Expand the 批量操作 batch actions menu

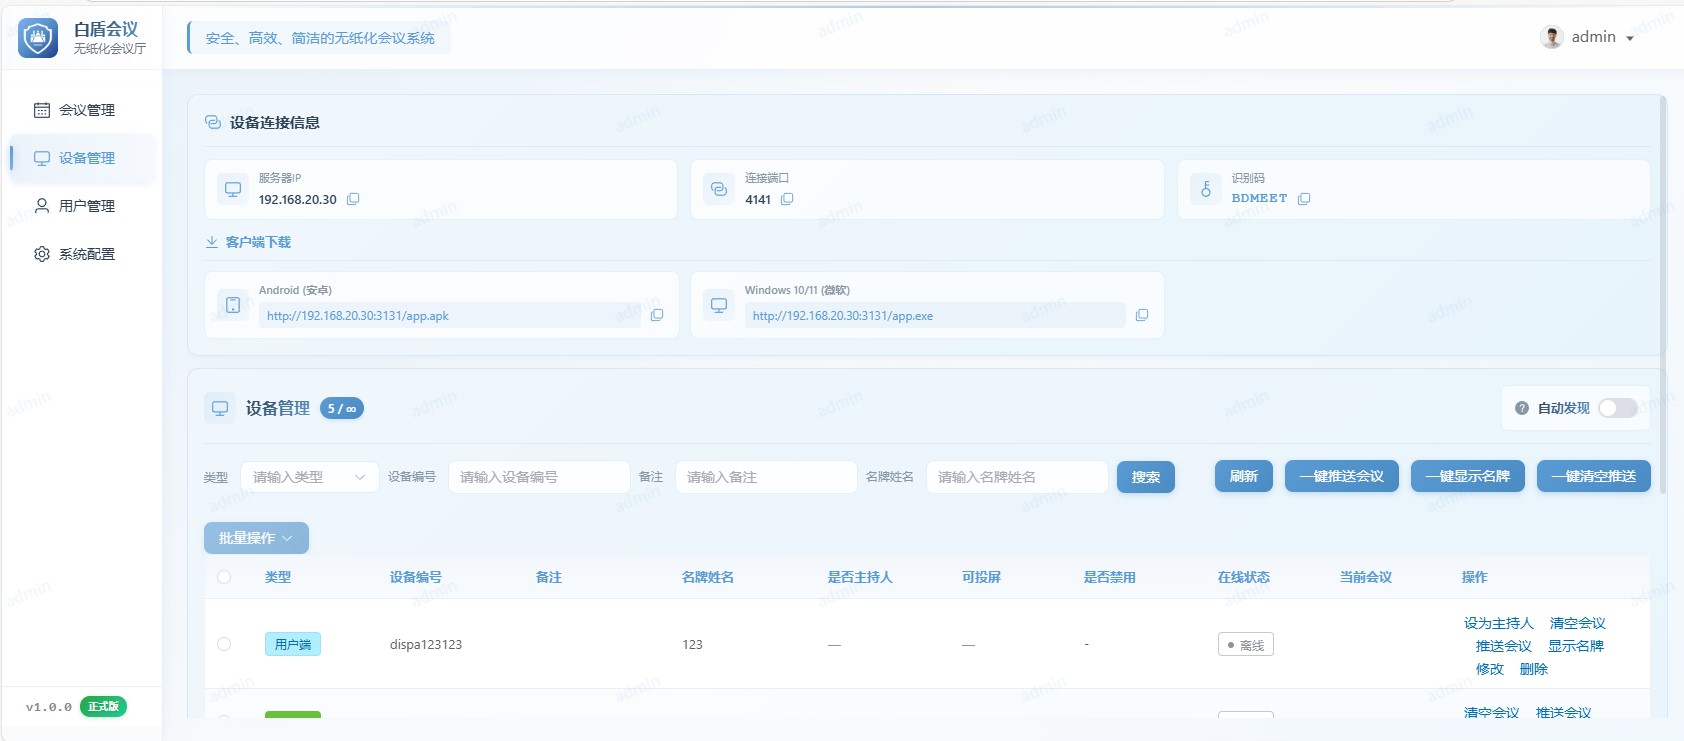coord(256,538)
